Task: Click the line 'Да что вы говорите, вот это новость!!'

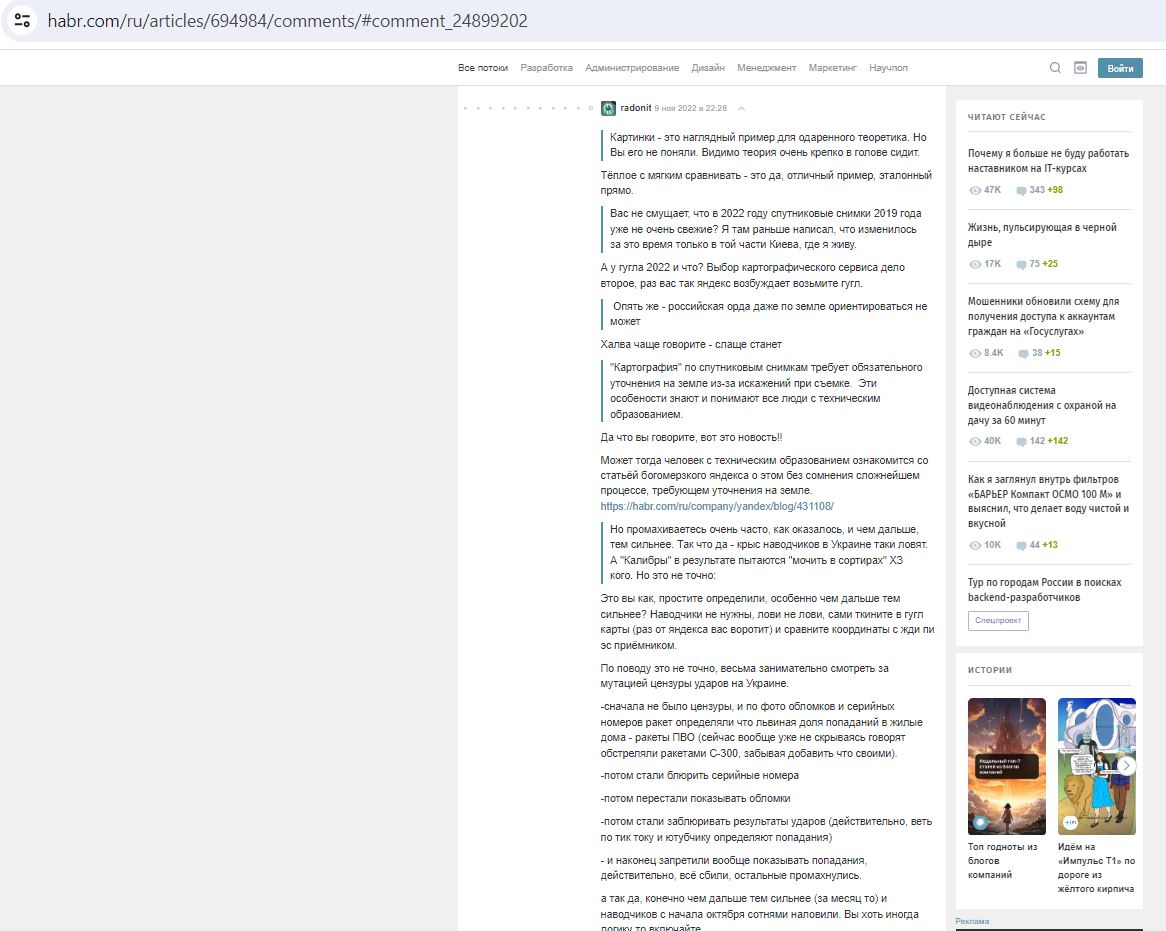Action: click(692, 438)
